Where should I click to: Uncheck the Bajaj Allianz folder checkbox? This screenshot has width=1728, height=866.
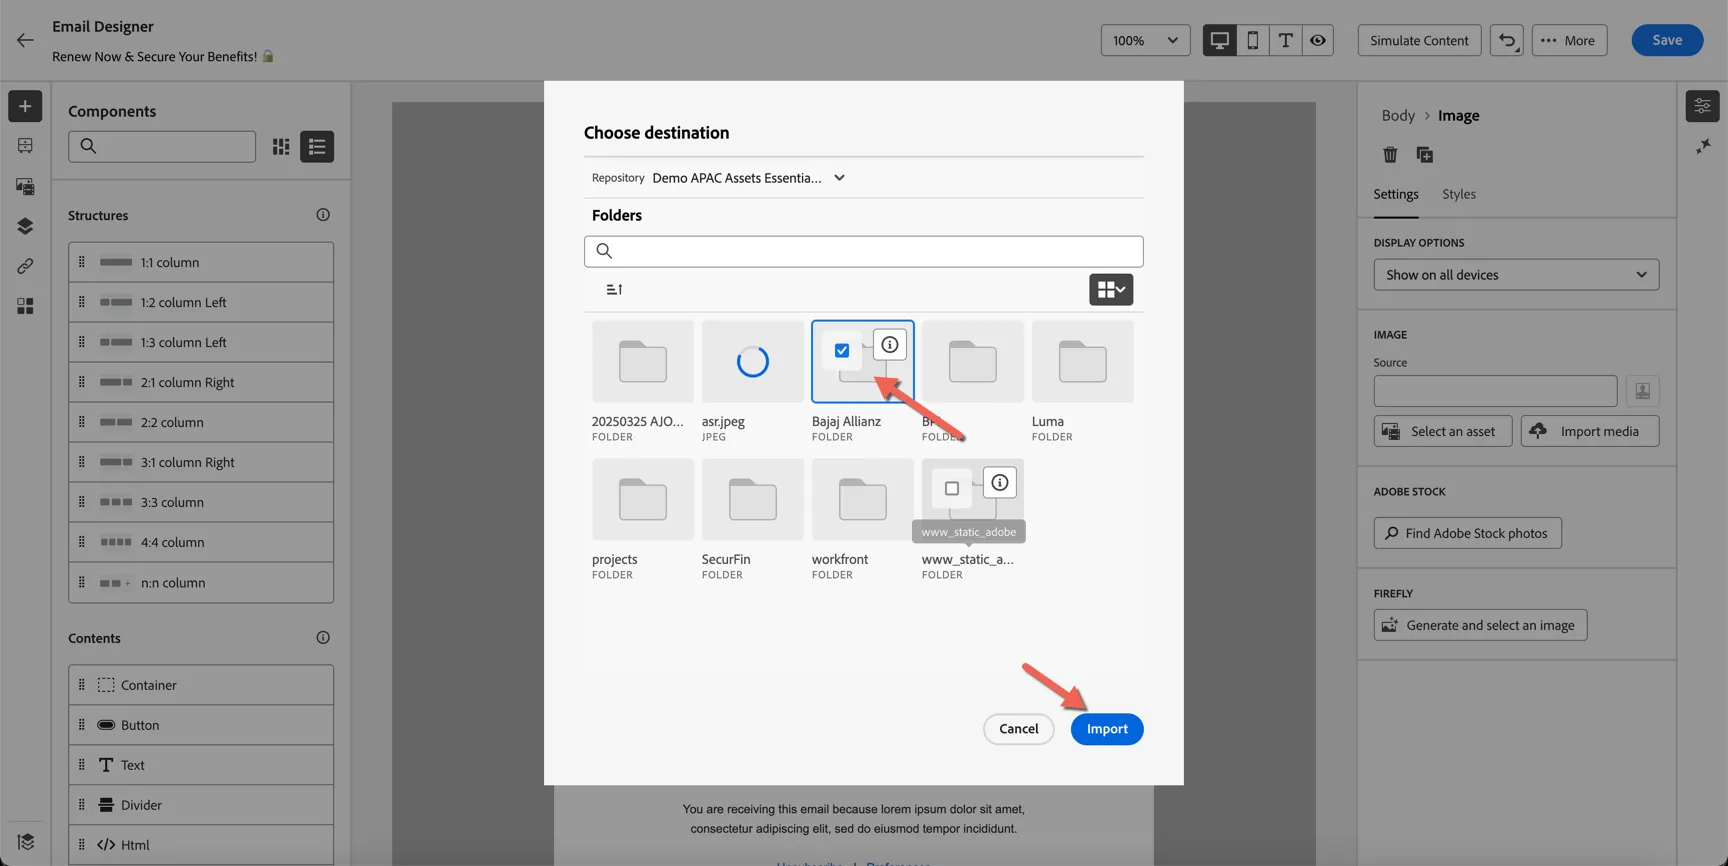point(842,351)
